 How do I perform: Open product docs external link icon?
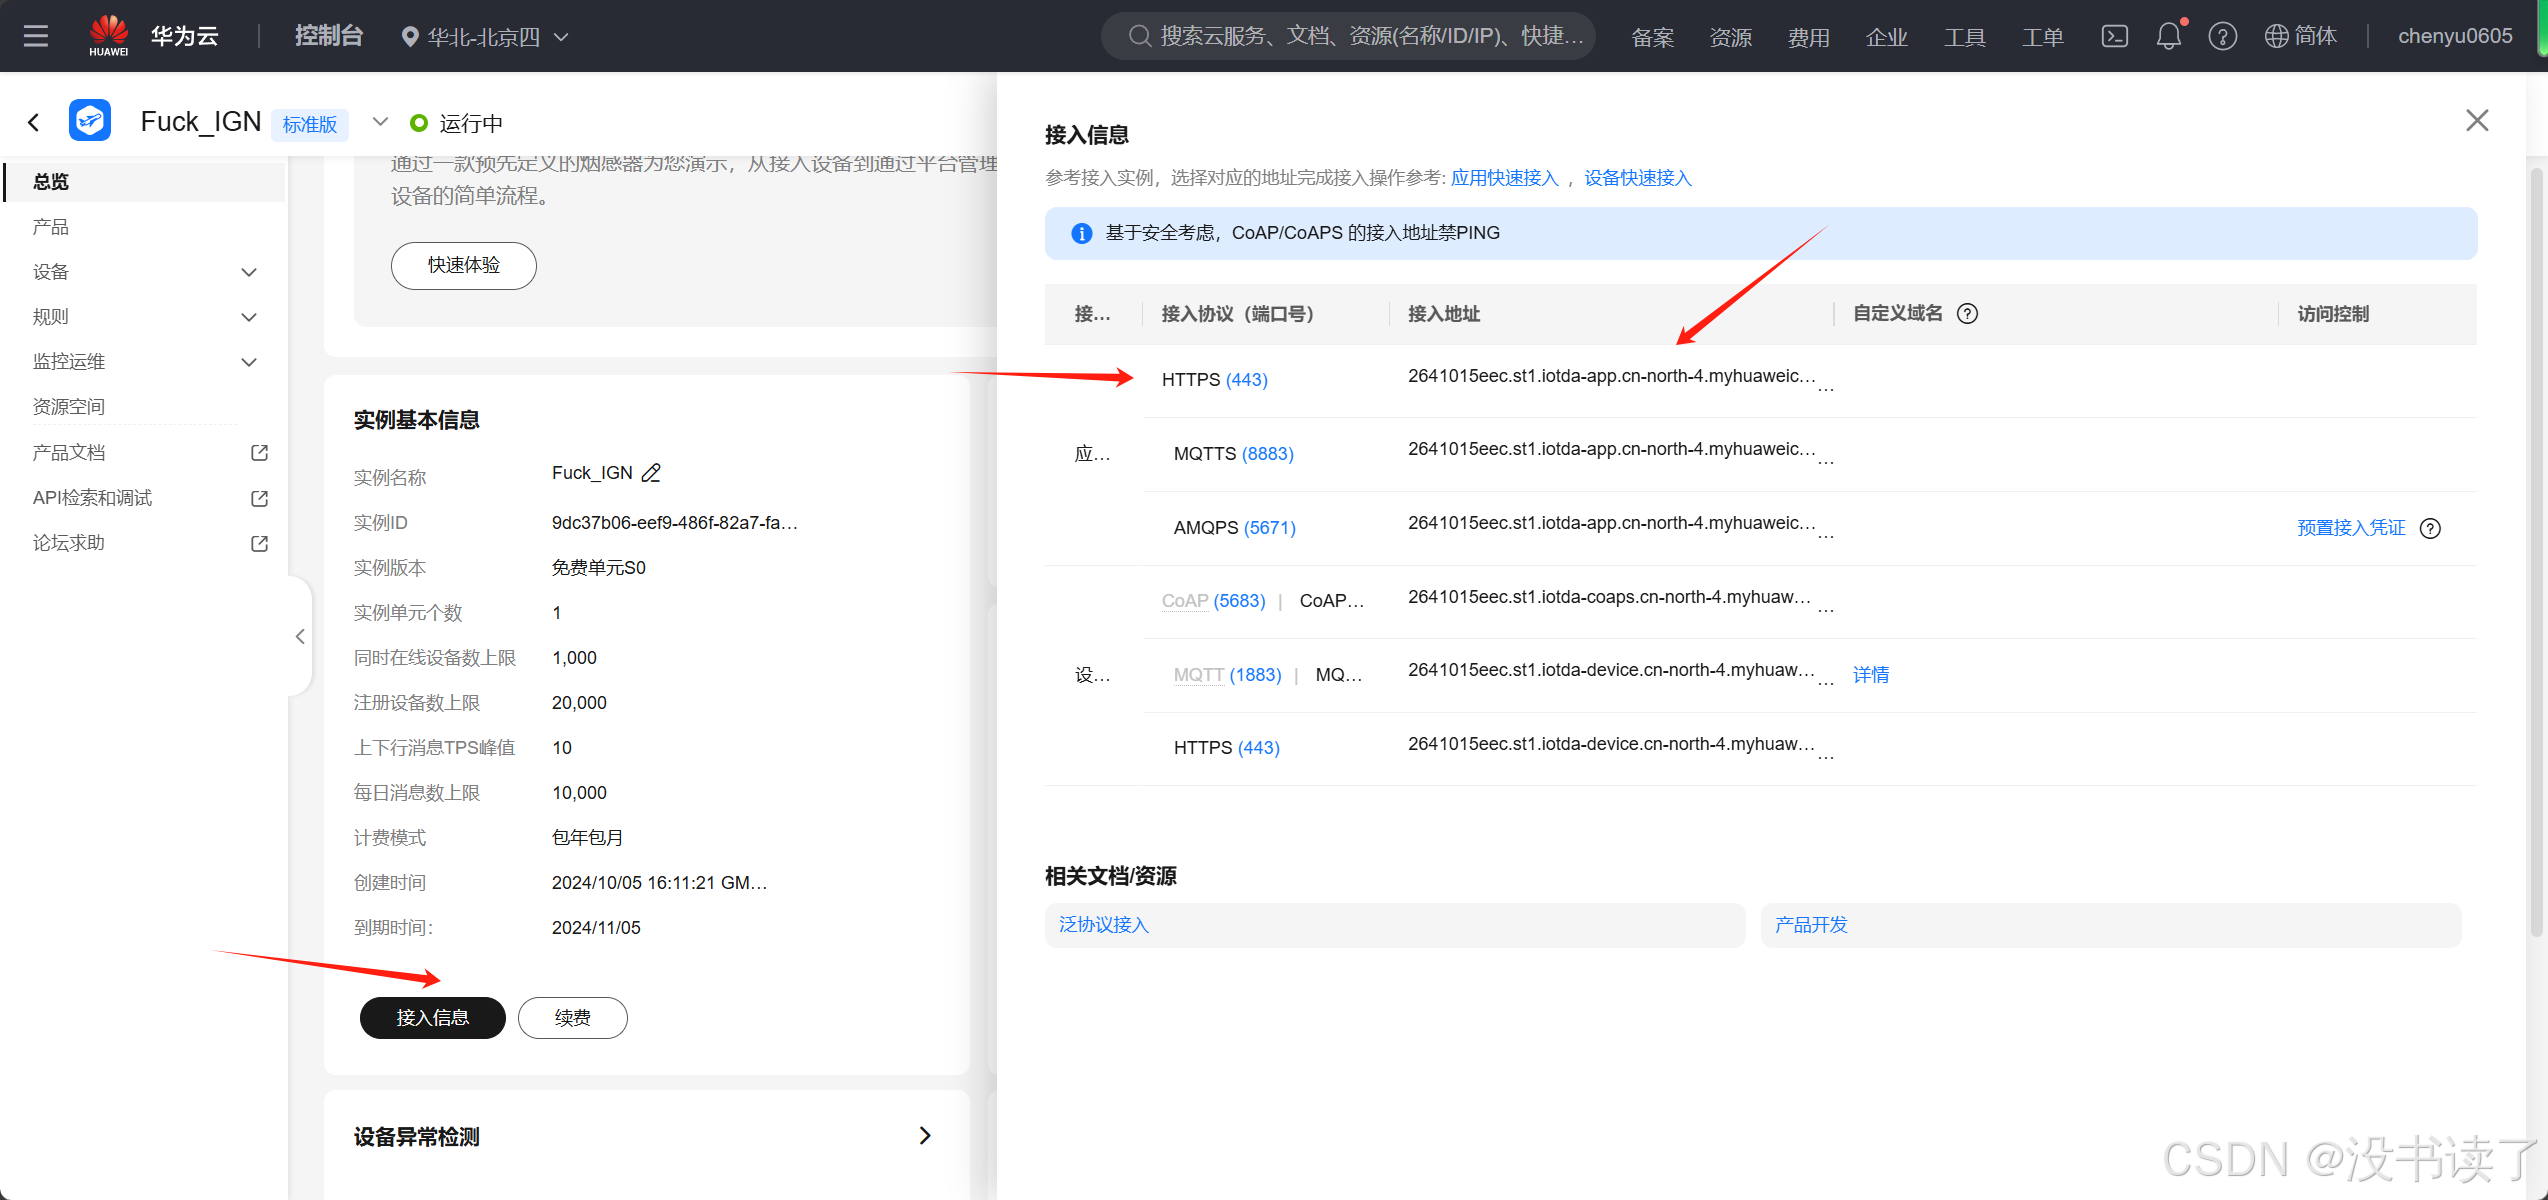point(259,453)
